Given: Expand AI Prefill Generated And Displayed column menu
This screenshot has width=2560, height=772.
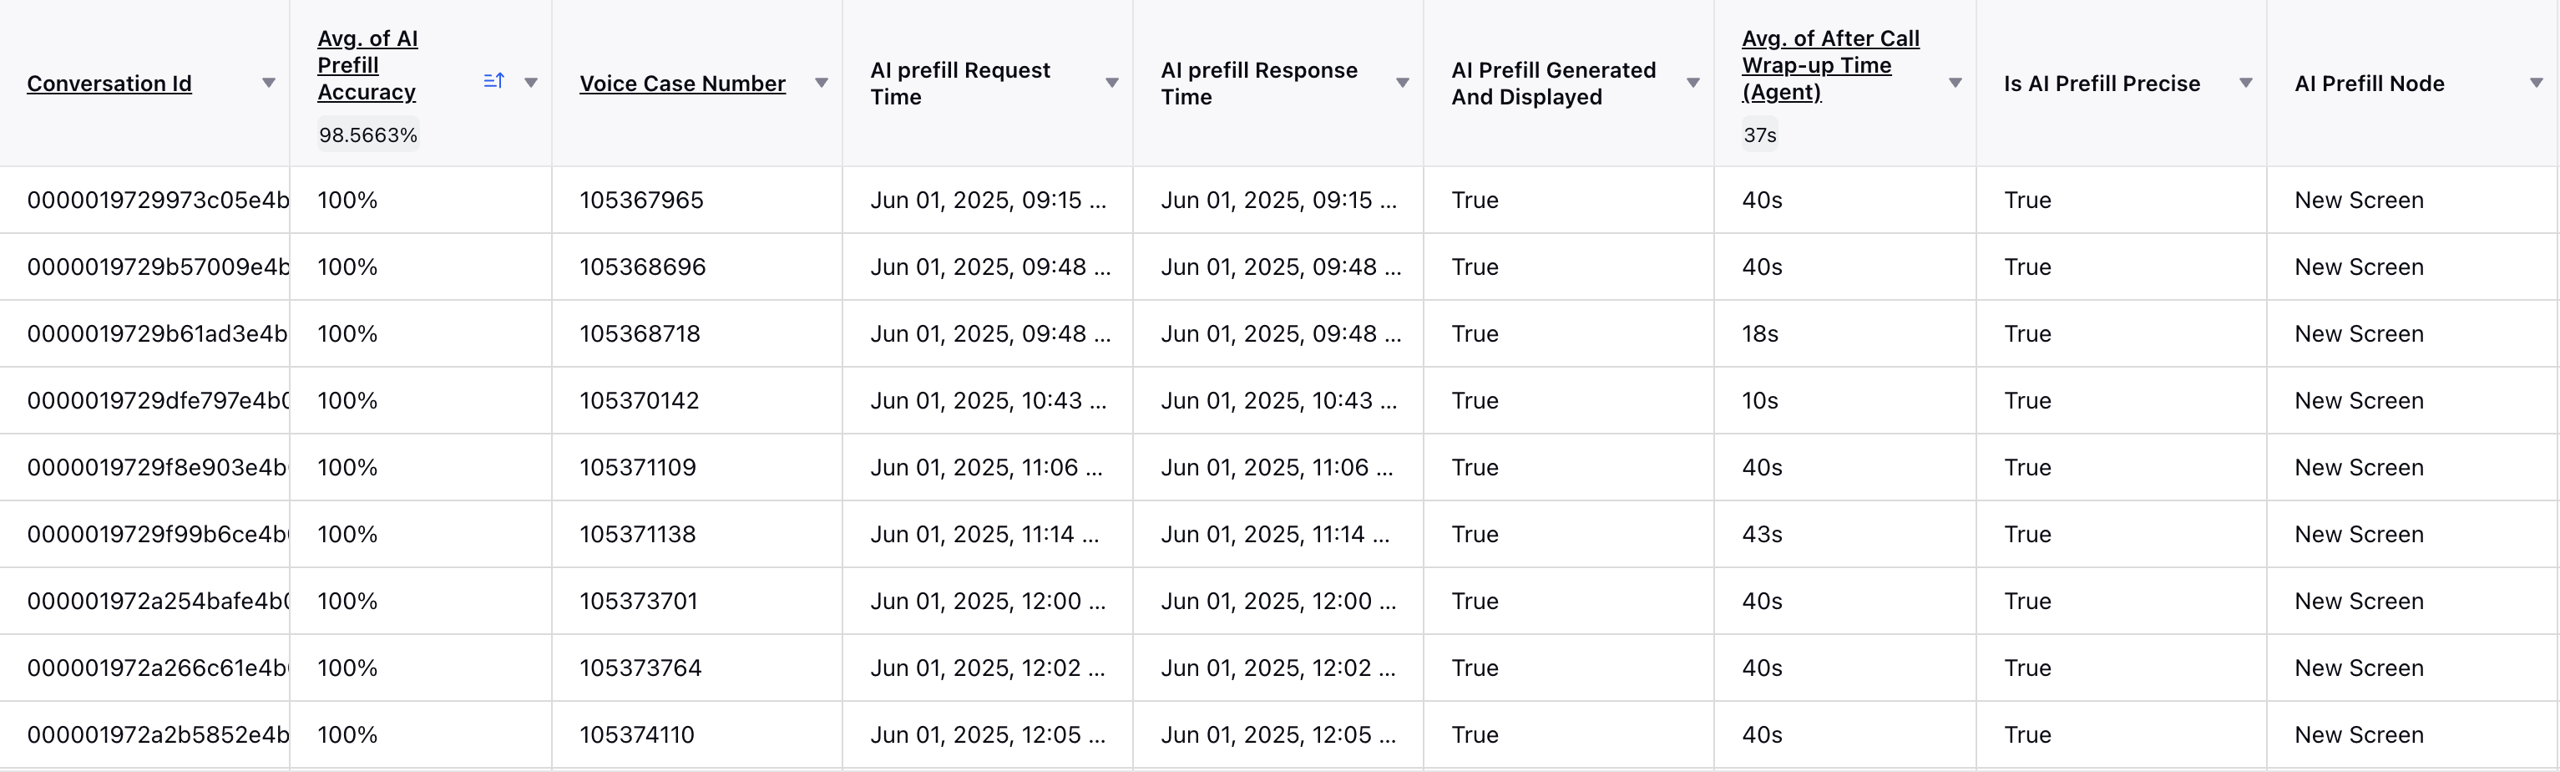Looking at the screenshot, I should click(1693, 83).
